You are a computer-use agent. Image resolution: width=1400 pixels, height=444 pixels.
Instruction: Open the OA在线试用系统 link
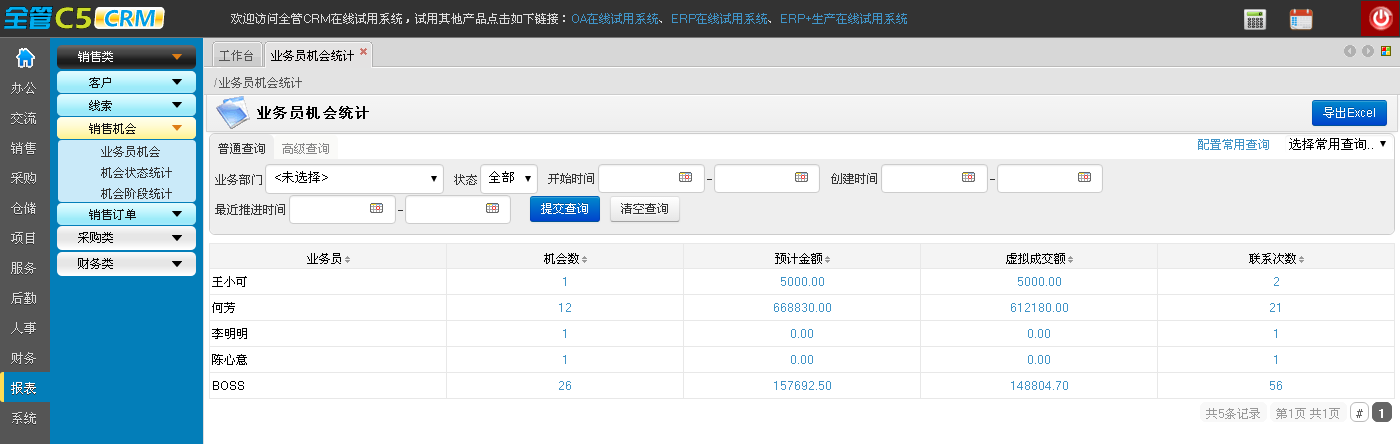[x=615, y=19]
